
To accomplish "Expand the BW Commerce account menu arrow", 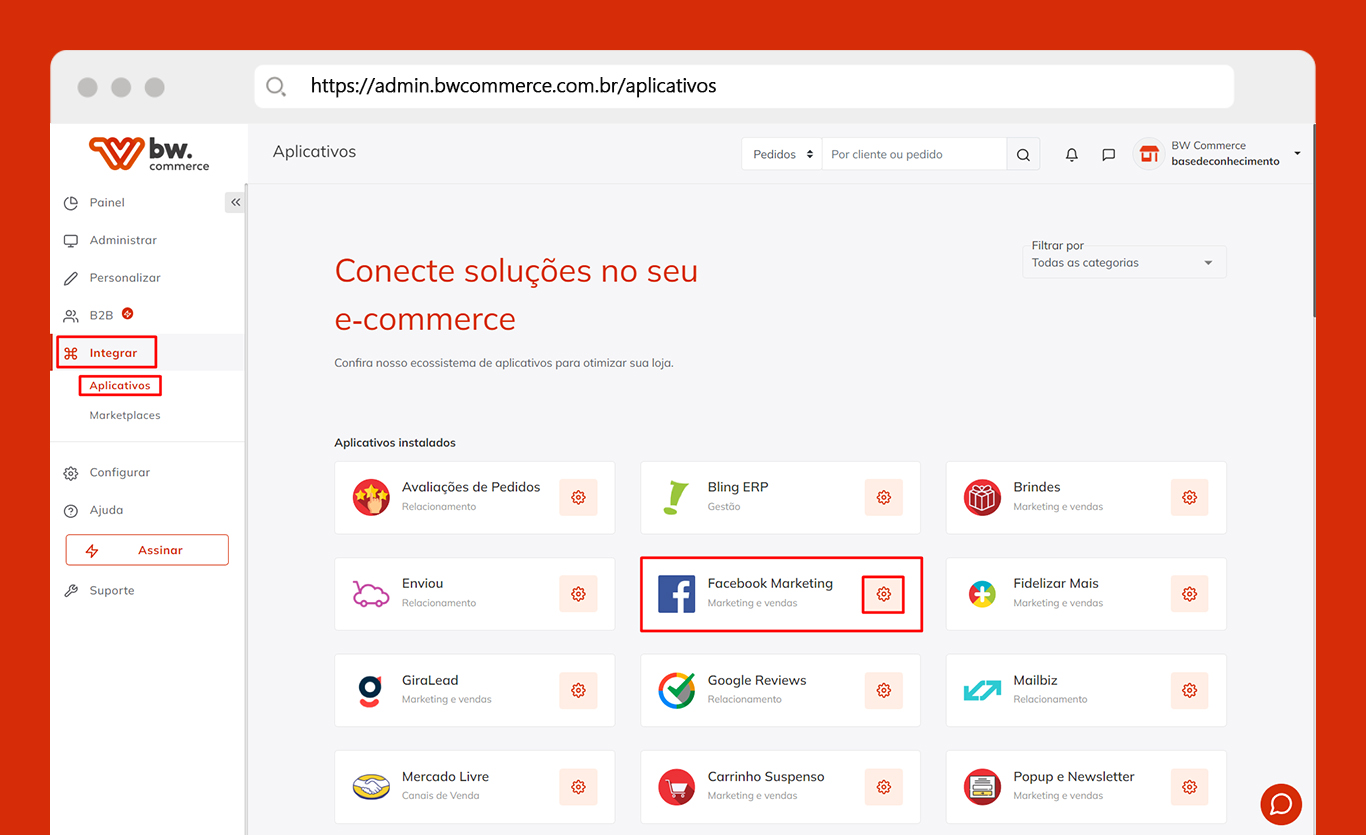I will click(1297, 154).
